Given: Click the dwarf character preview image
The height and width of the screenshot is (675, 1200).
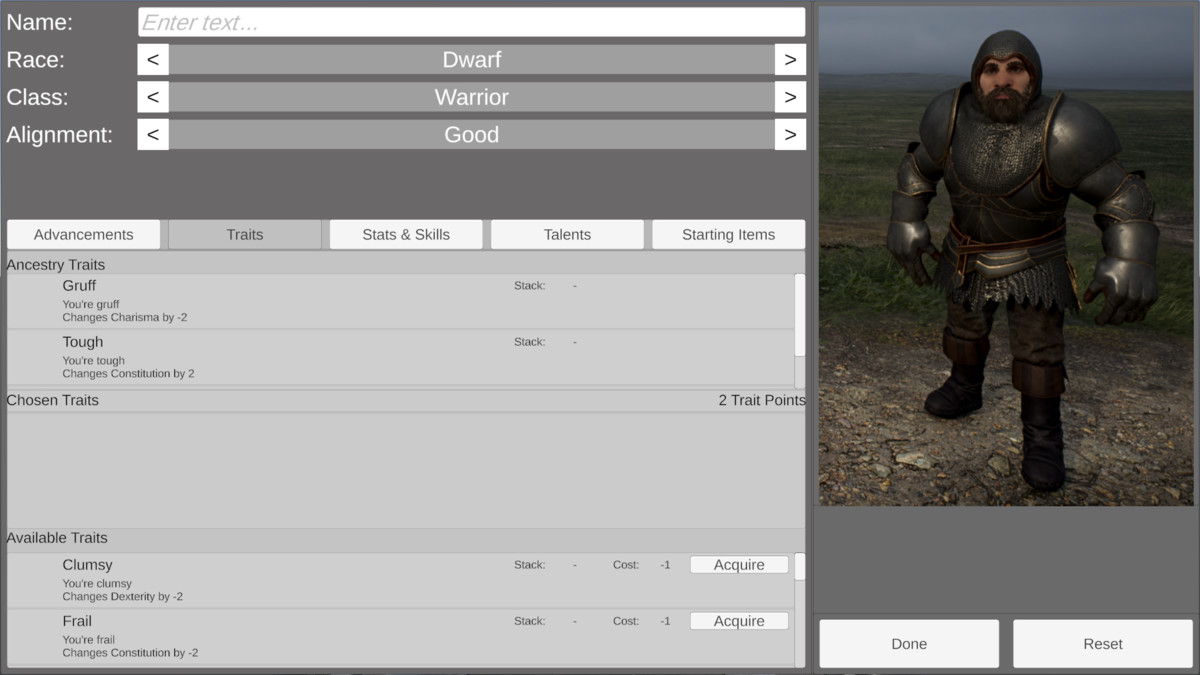Looking at the screenshot, I should click(x=1006, y=256).
